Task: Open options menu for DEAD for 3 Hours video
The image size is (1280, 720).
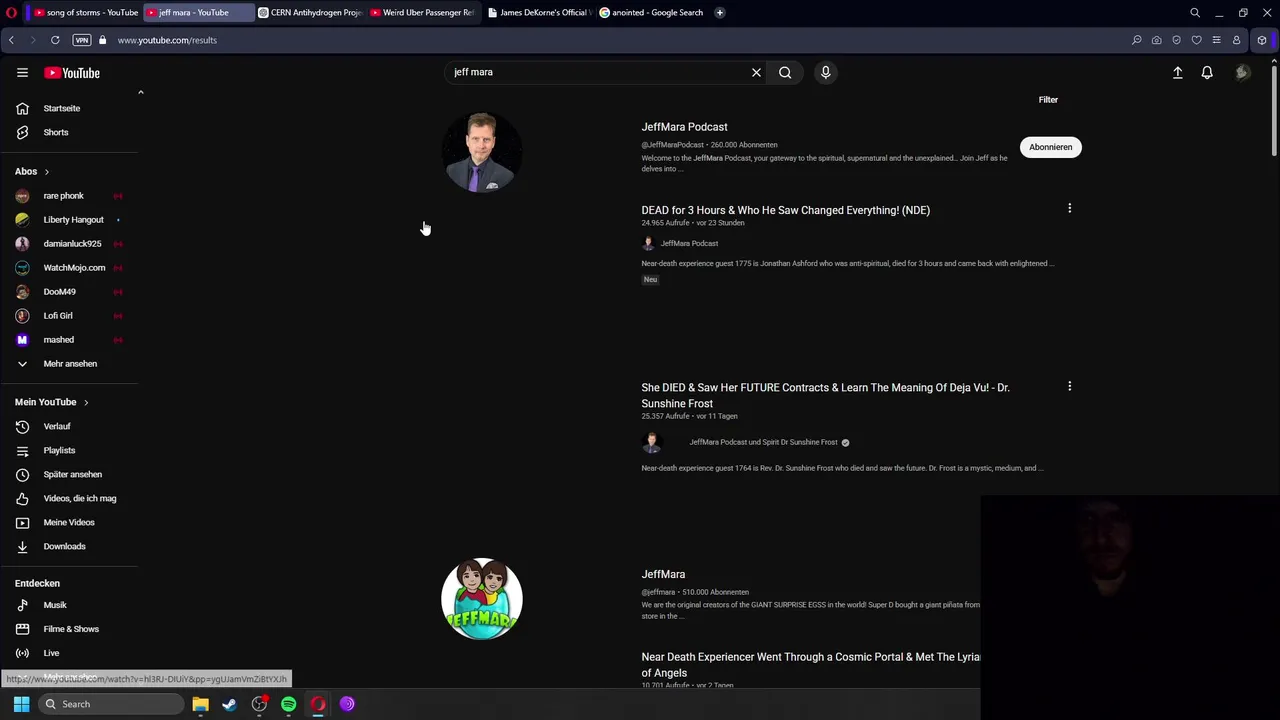Action: click(1069, 208)
